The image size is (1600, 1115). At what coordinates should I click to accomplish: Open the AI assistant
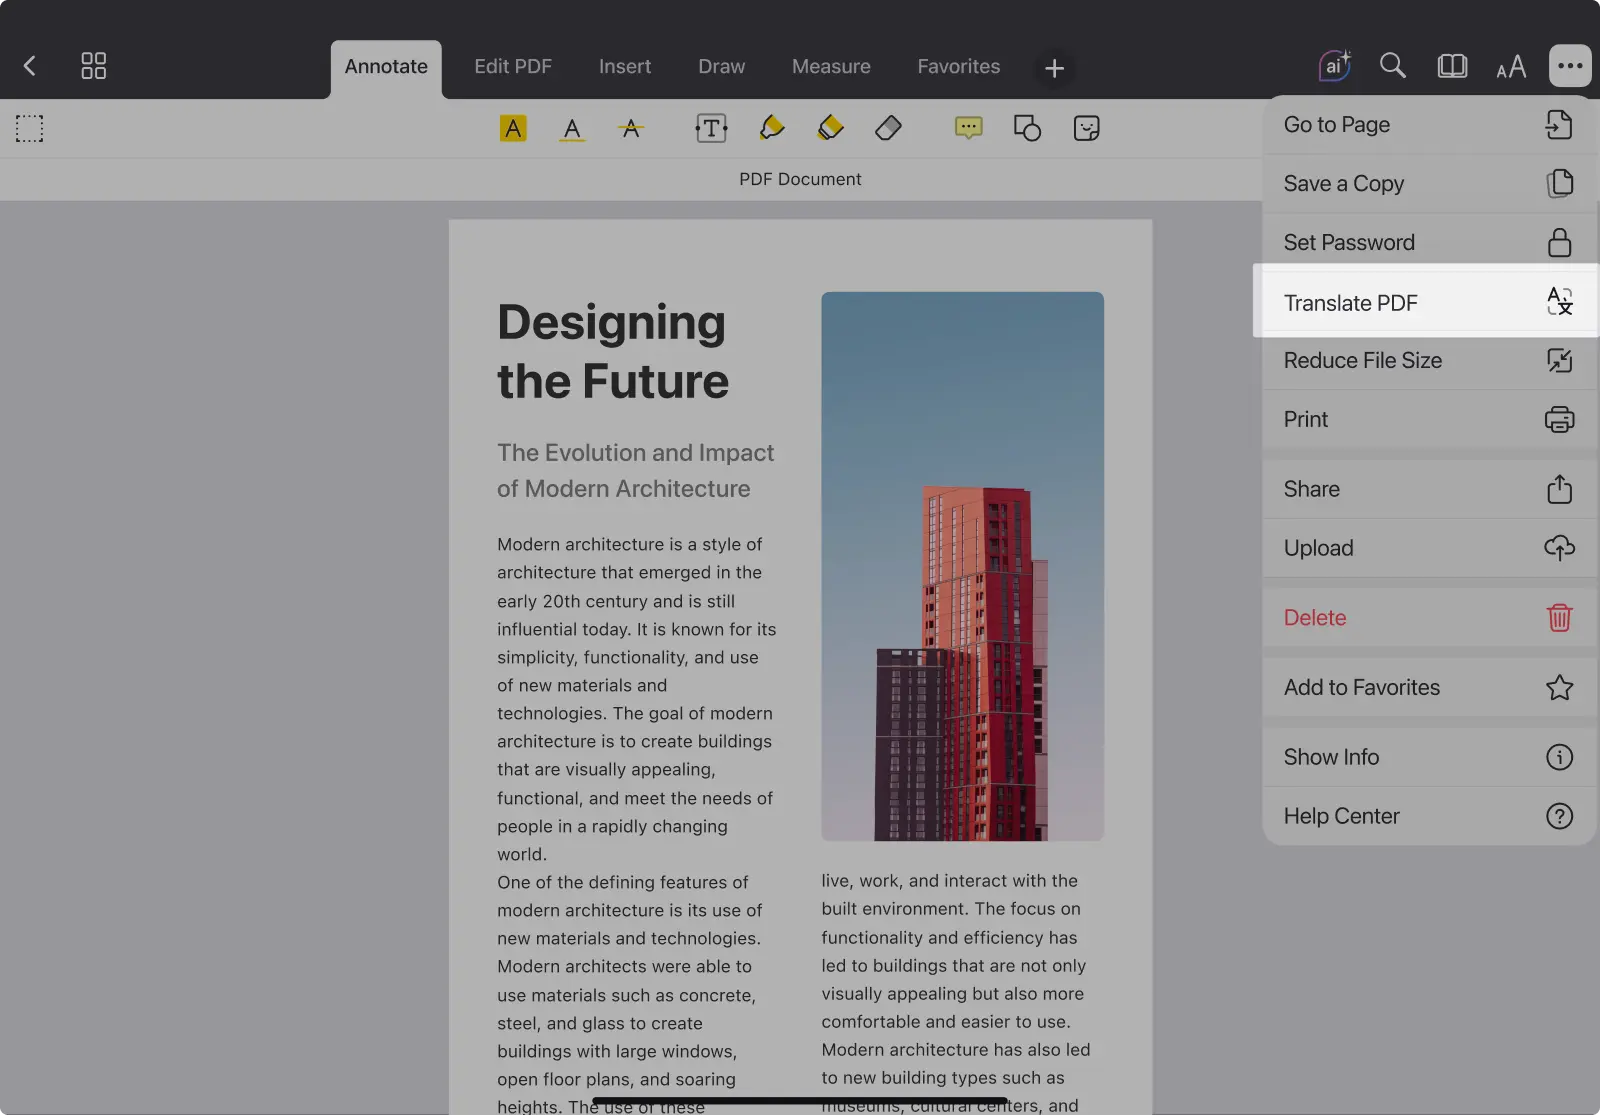(x=1334, y=66)
